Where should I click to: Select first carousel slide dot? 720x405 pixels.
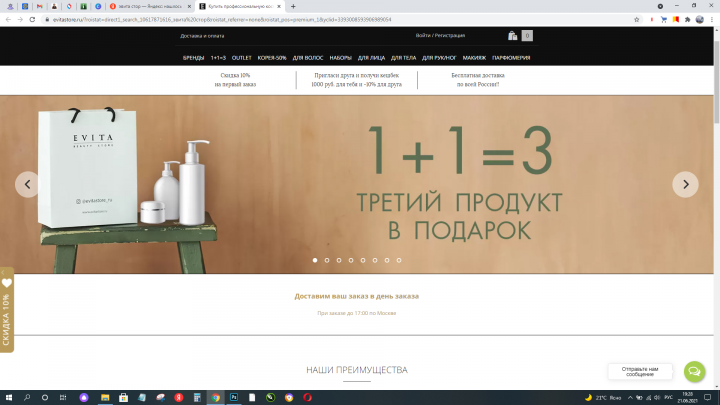tap(315, 260)
